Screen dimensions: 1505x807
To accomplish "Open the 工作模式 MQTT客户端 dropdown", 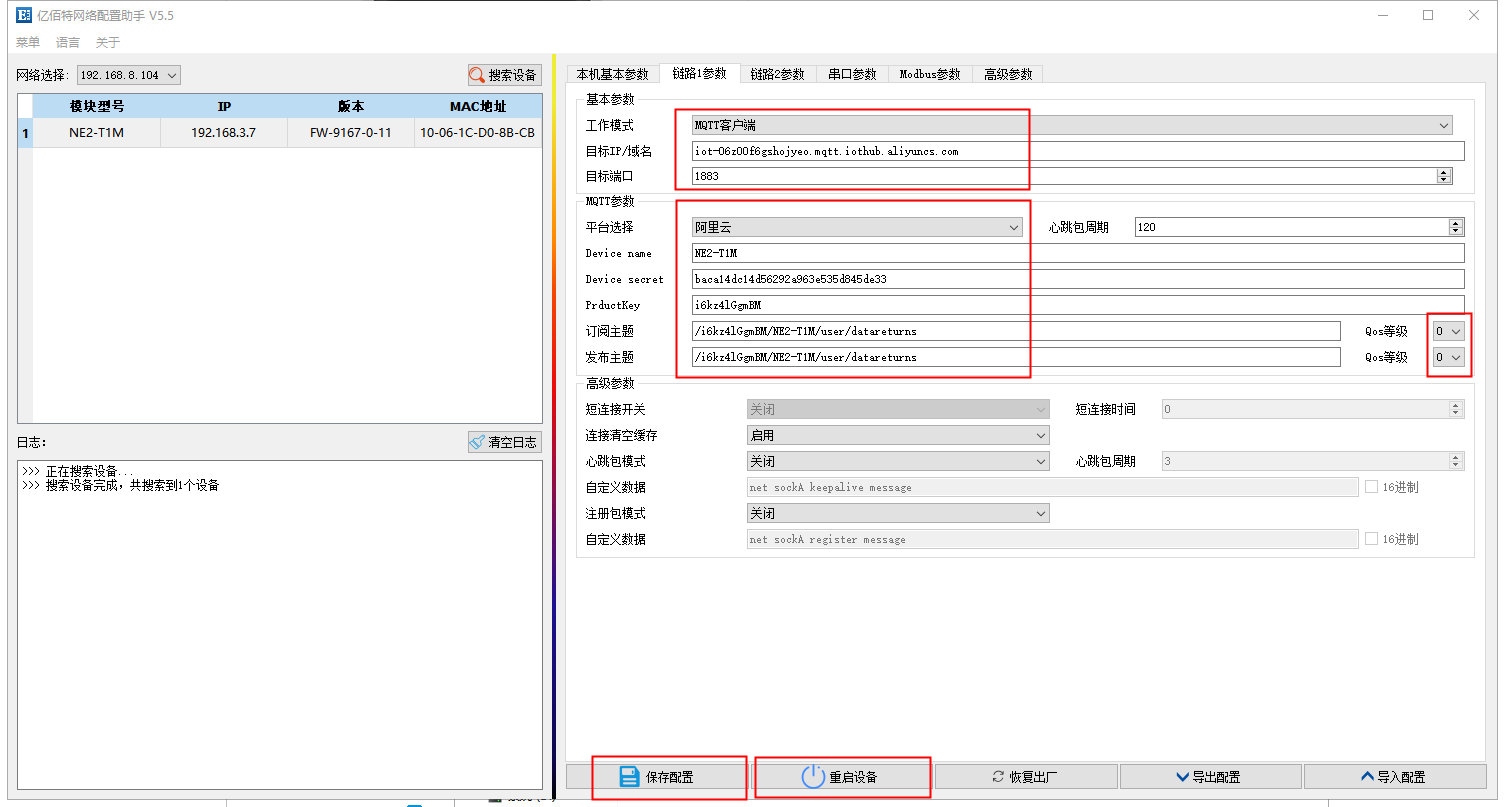I will coord(1071,125).
